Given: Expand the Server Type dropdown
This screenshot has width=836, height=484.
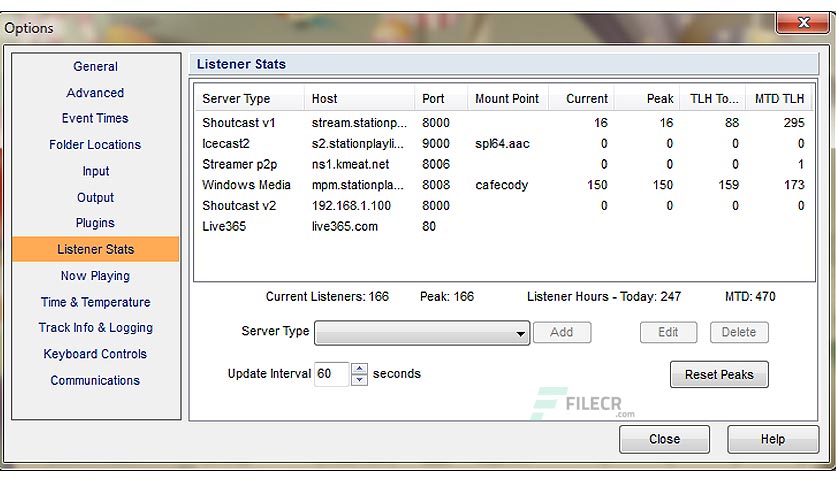Looking at the screenshot, I should pos(422,333).
